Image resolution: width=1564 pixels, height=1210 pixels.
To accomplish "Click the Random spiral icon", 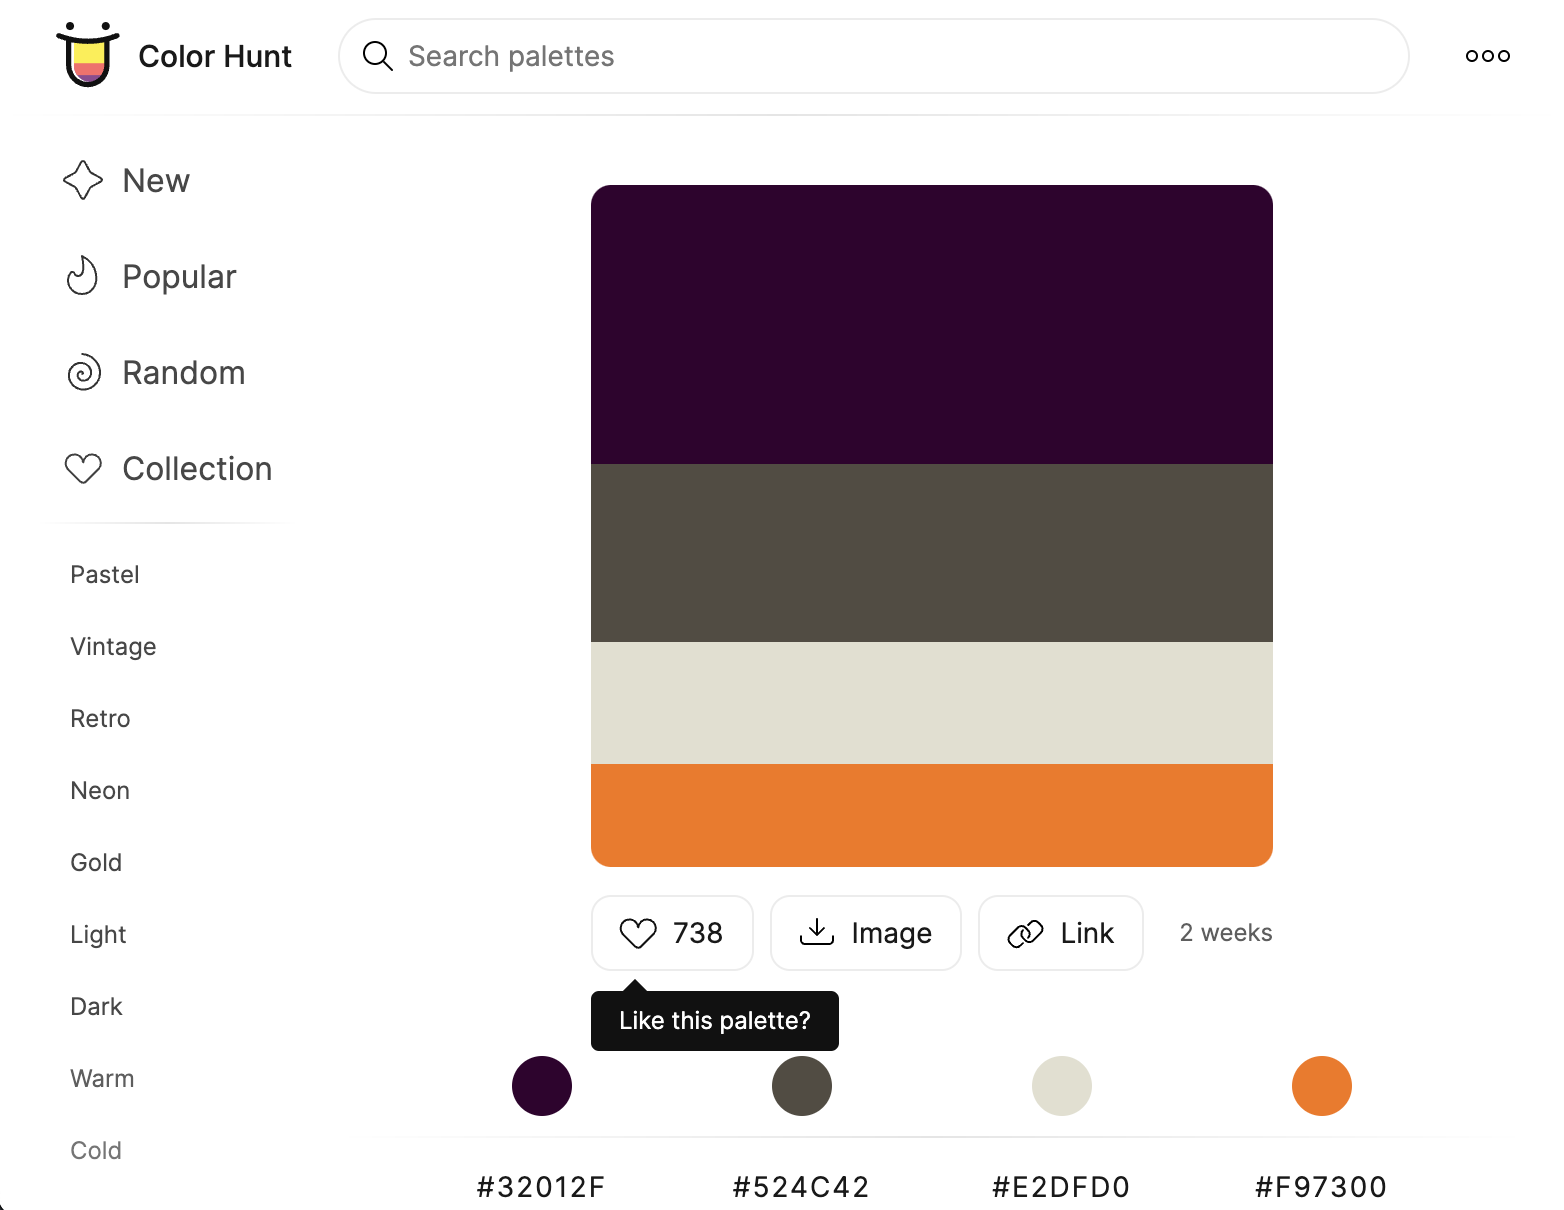I will click(x=83, y=373).
